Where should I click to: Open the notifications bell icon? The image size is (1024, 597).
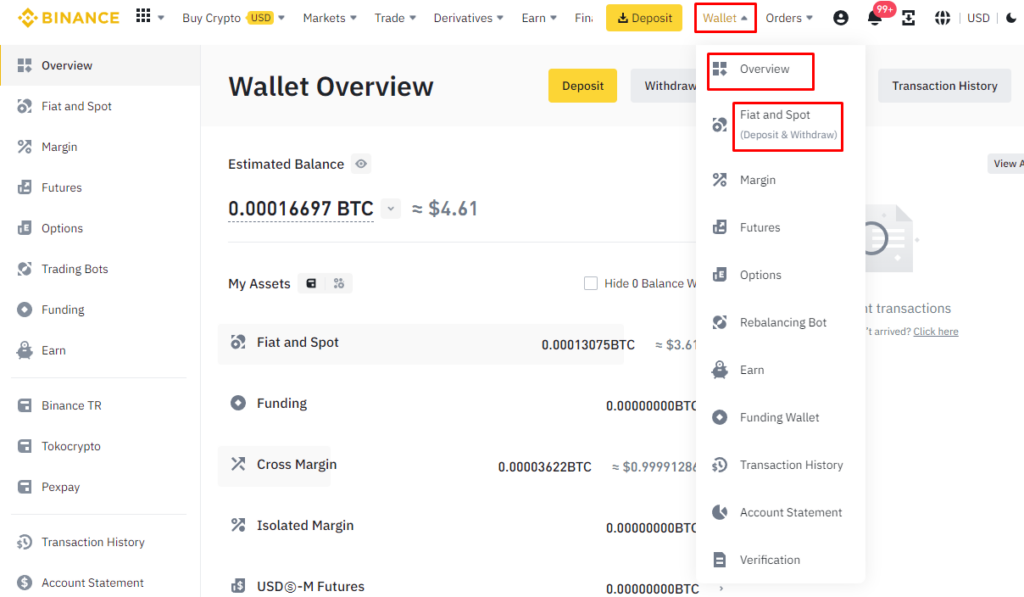tap(874, 18)
